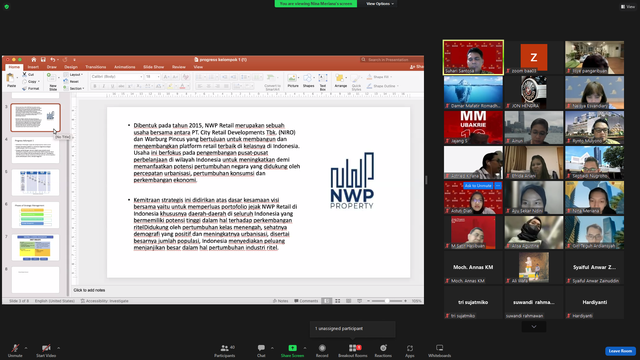This screenshot has height=360, width=640.
Task: Click the Reset slide button
Action: (71, 82)
